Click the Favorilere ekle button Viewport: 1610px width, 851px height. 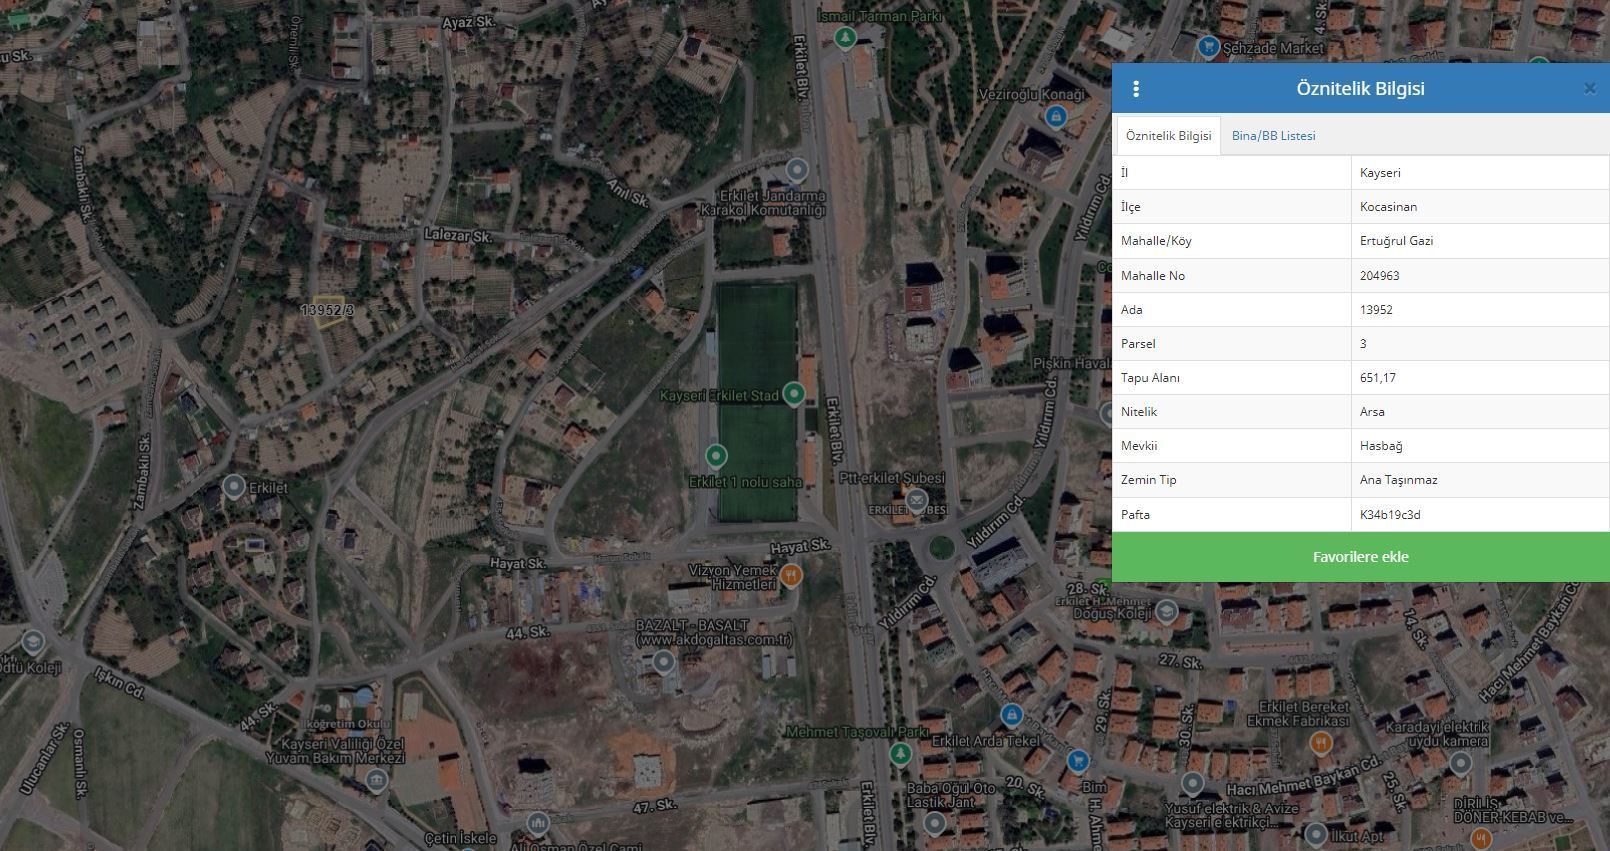tap(1360, 557)
